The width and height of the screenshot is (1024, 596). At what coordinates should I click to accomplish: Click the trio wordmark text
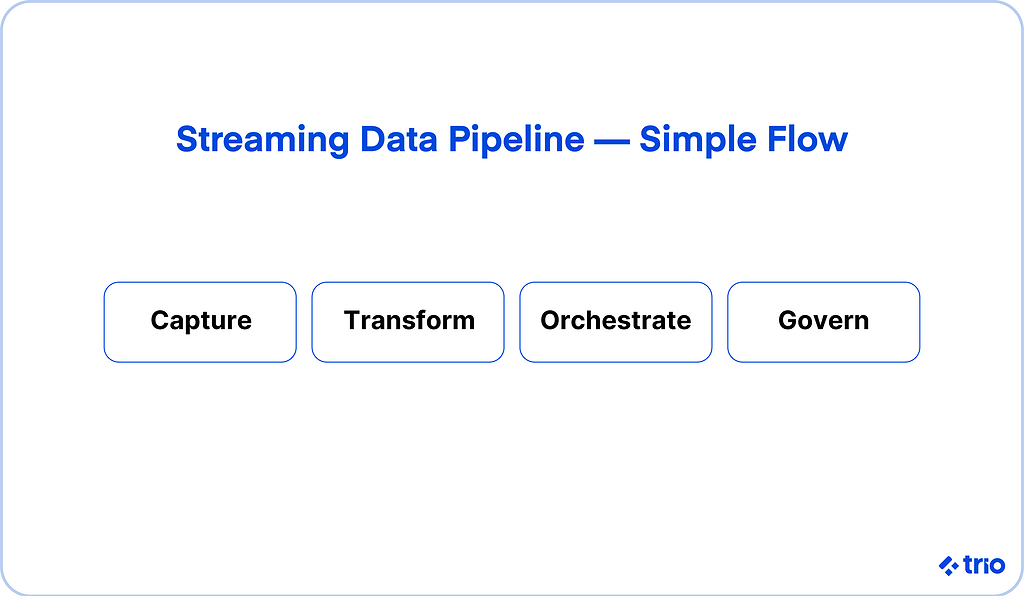click(x=985, y=565)
